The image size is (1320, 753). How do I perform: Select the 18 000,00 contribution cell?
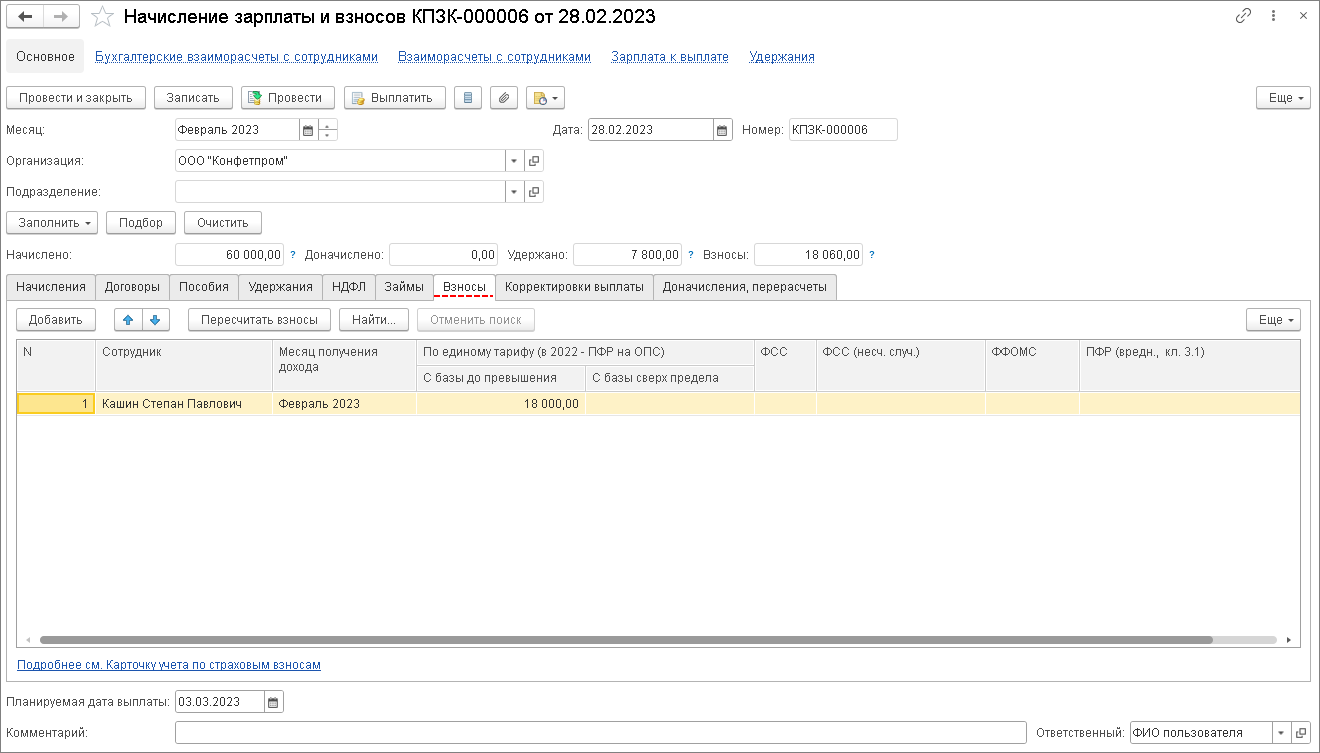[501, 404]
